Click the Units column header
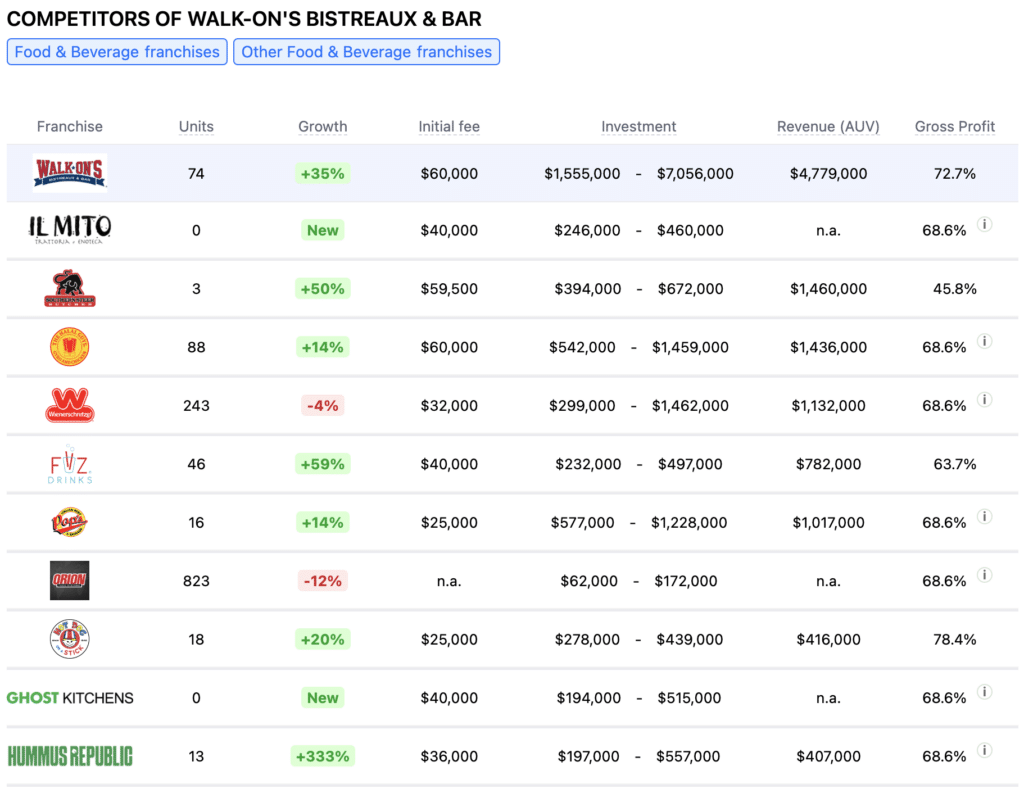This screenshot has width=1024, height=807. (x=196, y=126)
